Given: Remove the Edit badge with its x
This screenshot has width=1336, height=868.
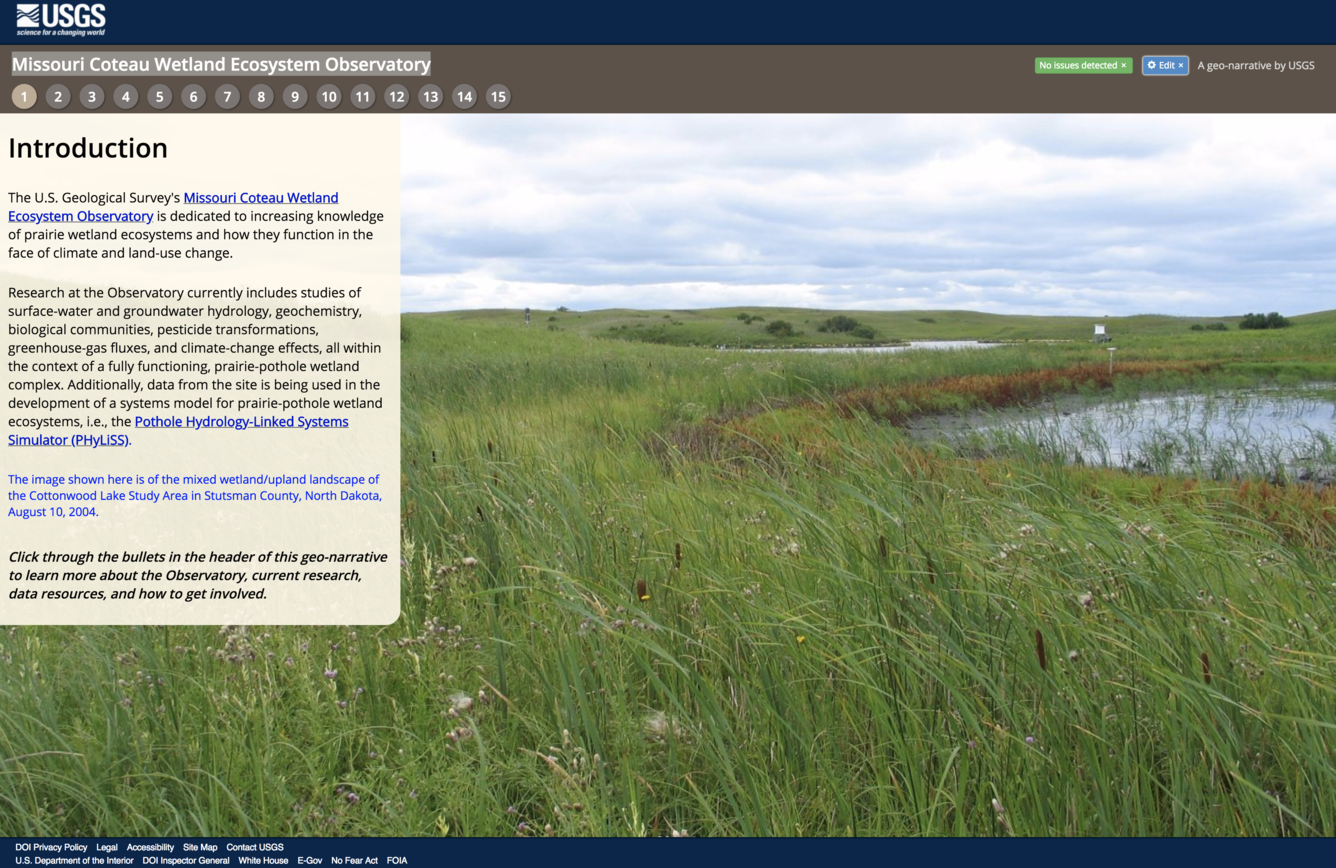Looking at the screenshot, I should (1181, 65).
